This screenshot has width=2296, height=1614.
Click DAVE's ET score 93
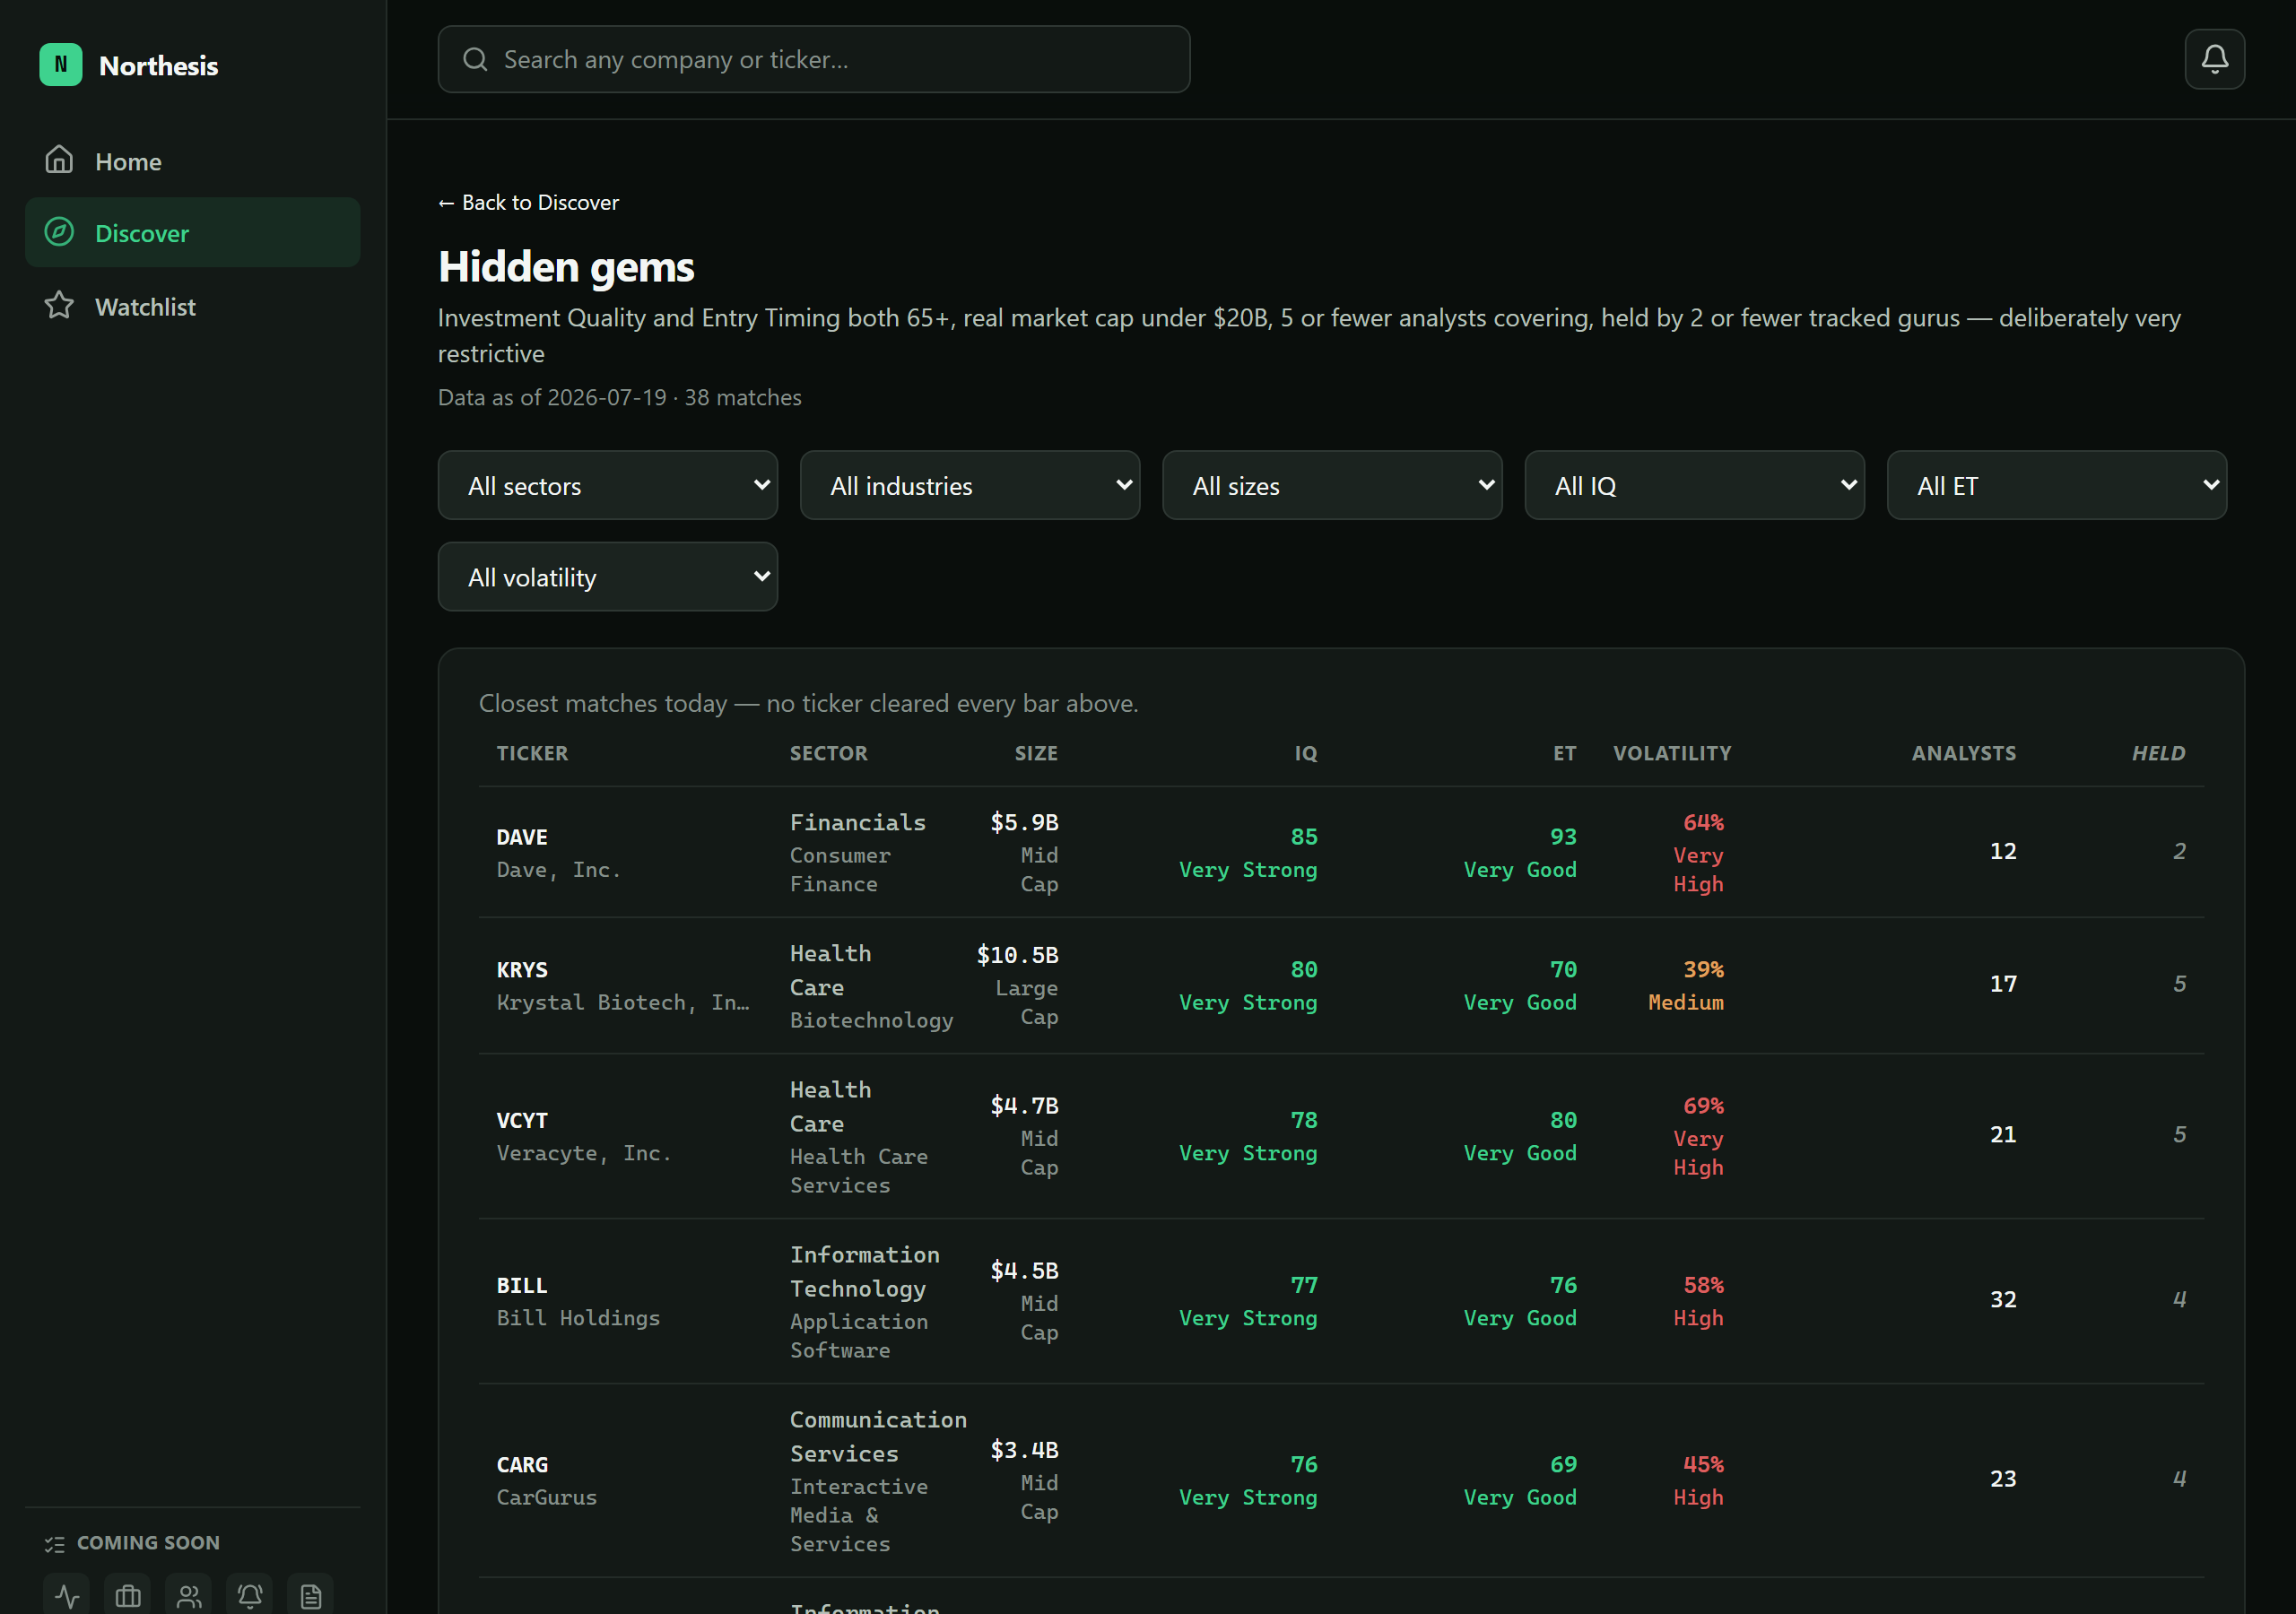(x=1562, y=836)
